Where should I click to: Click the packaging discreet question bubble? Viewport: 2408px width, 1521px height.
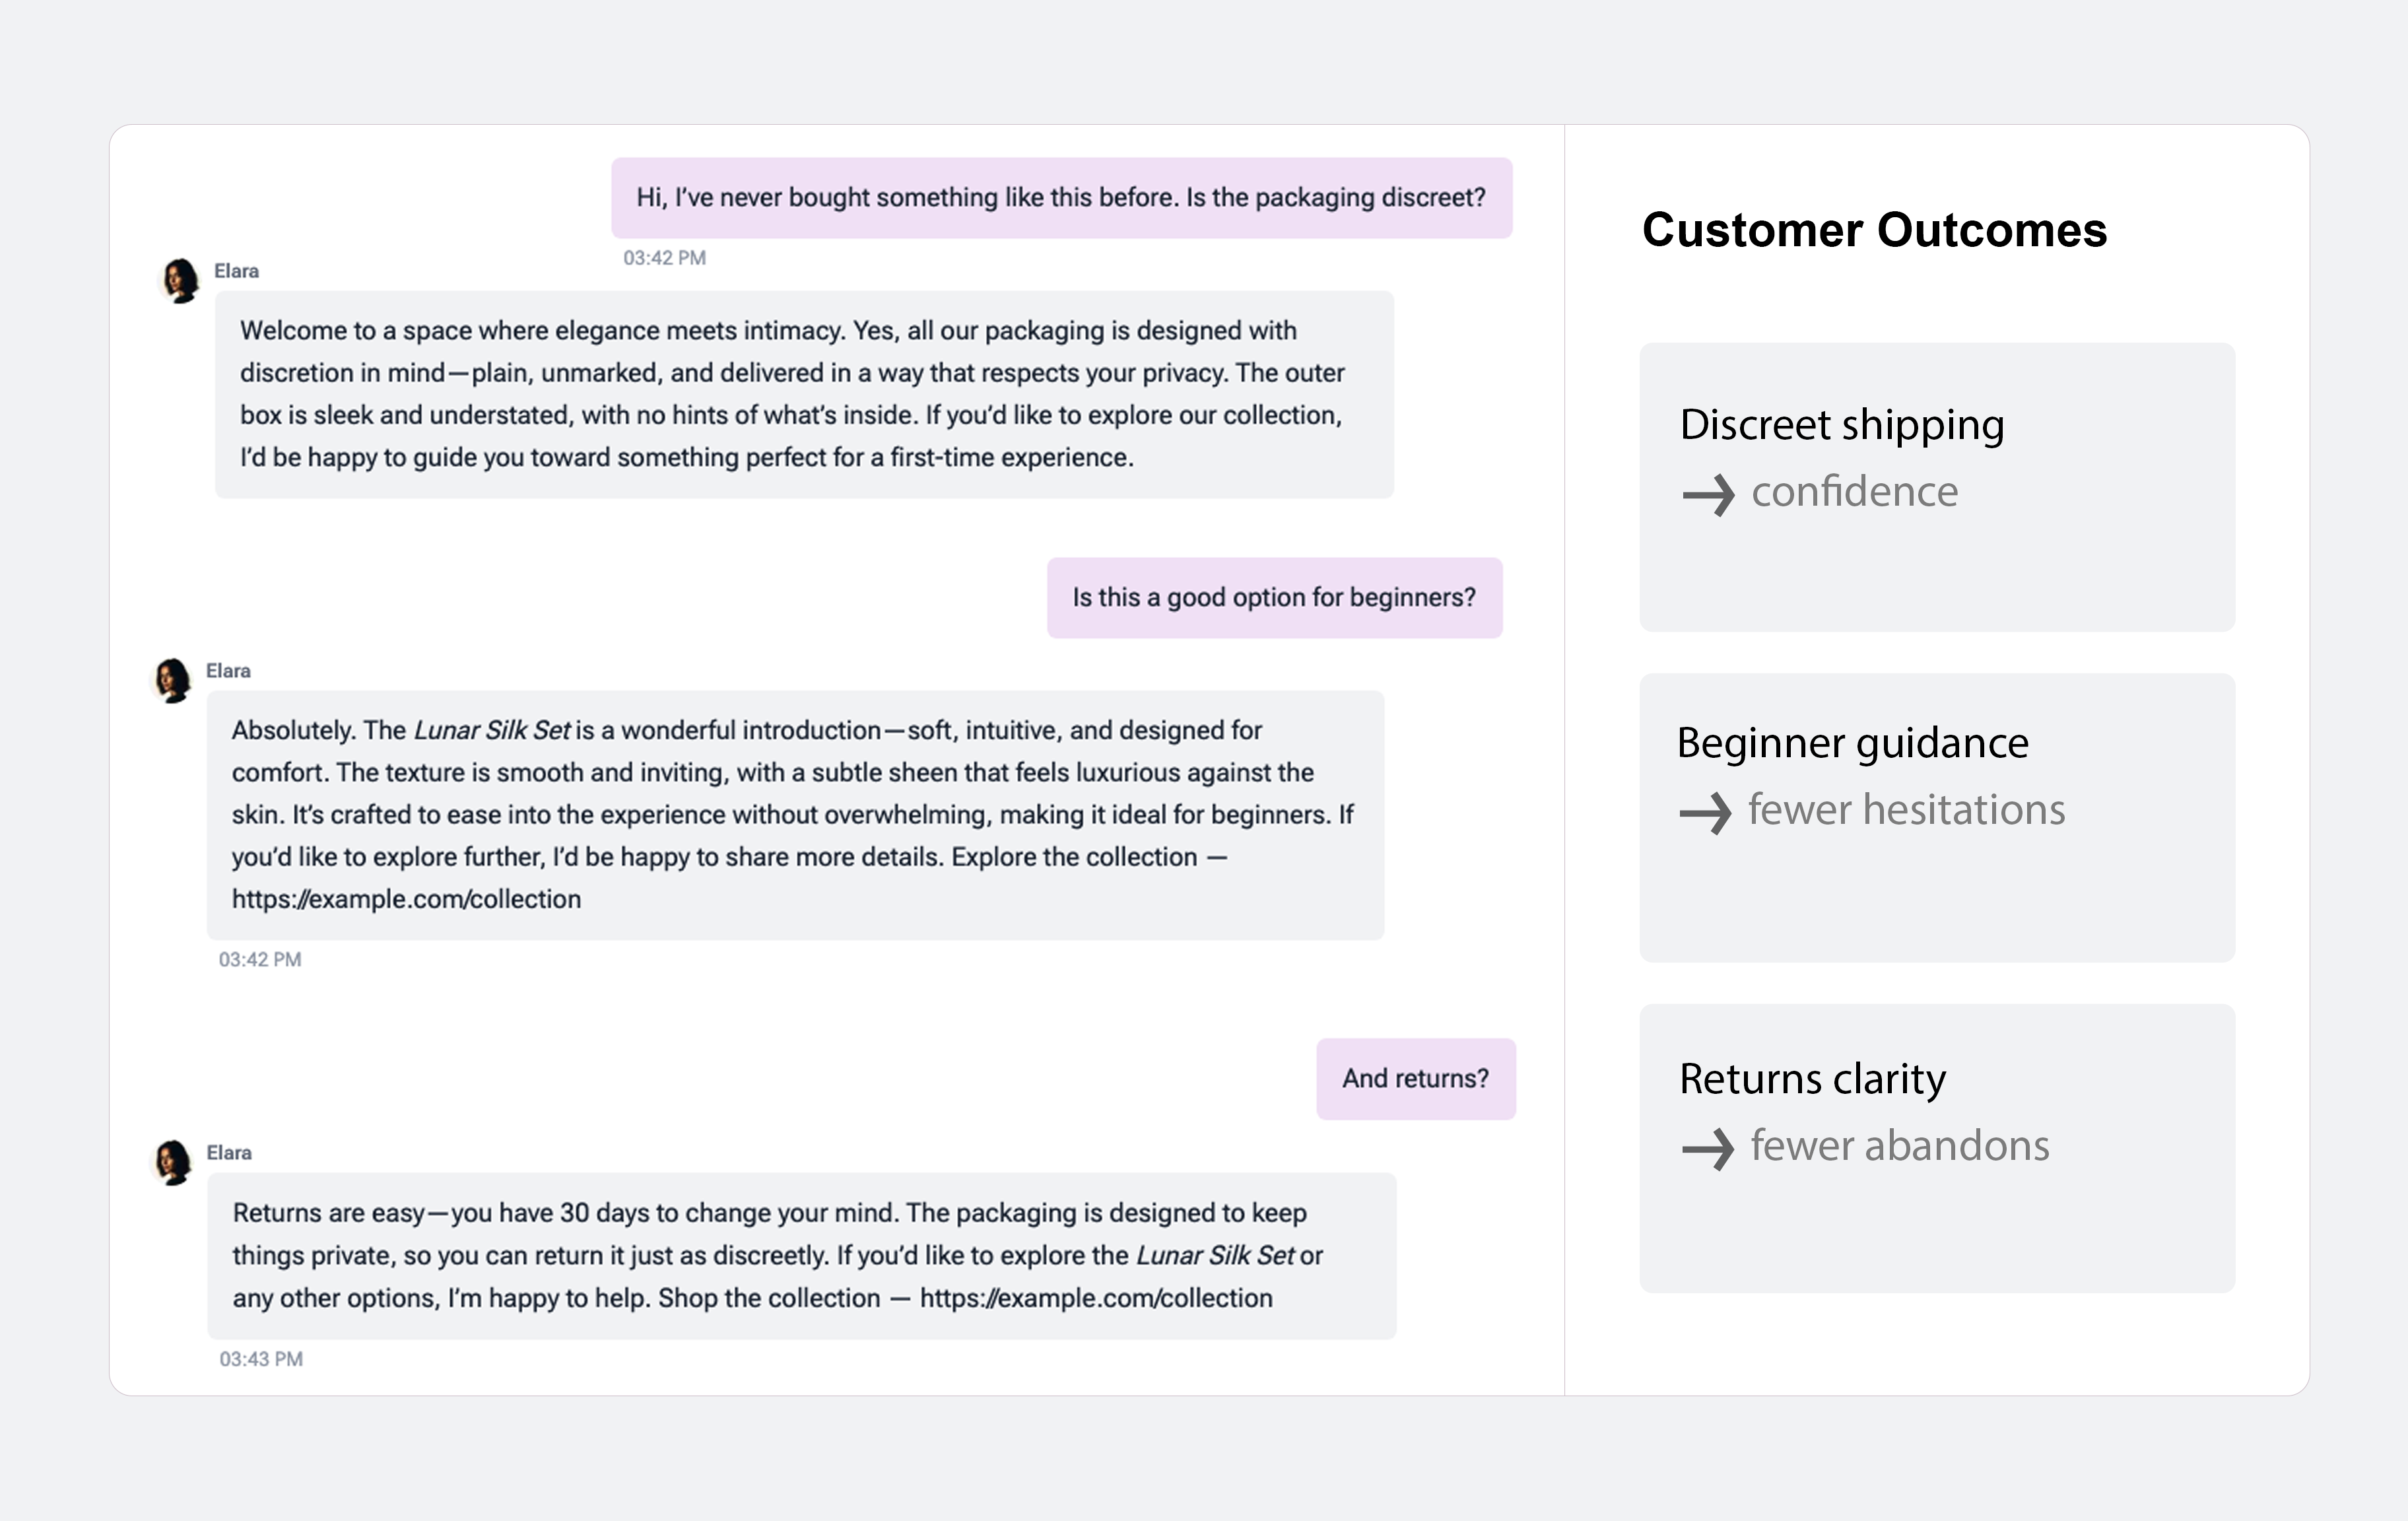tap(1061, 197)
